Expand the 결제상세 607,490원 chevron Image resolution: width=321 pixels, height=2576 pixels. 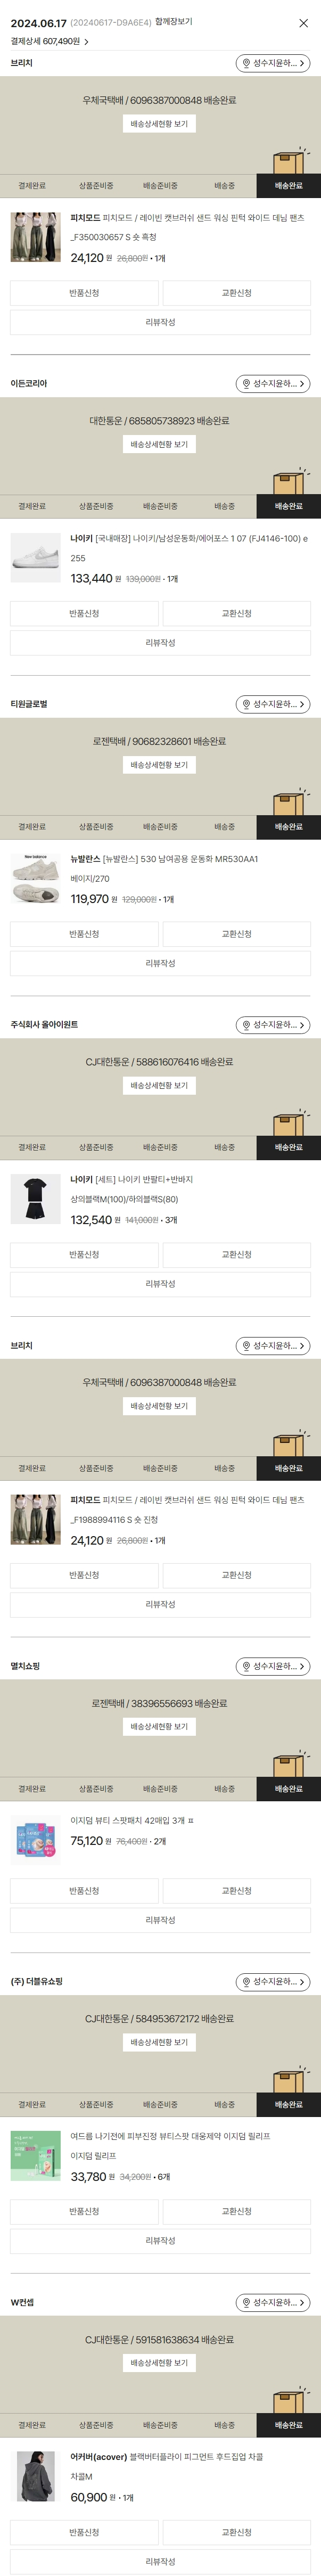click(x=87, y=42)
